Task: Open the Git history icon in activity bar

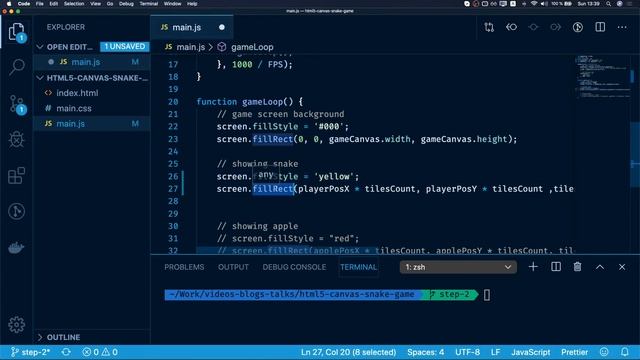Action: click(x=17, y=211)
